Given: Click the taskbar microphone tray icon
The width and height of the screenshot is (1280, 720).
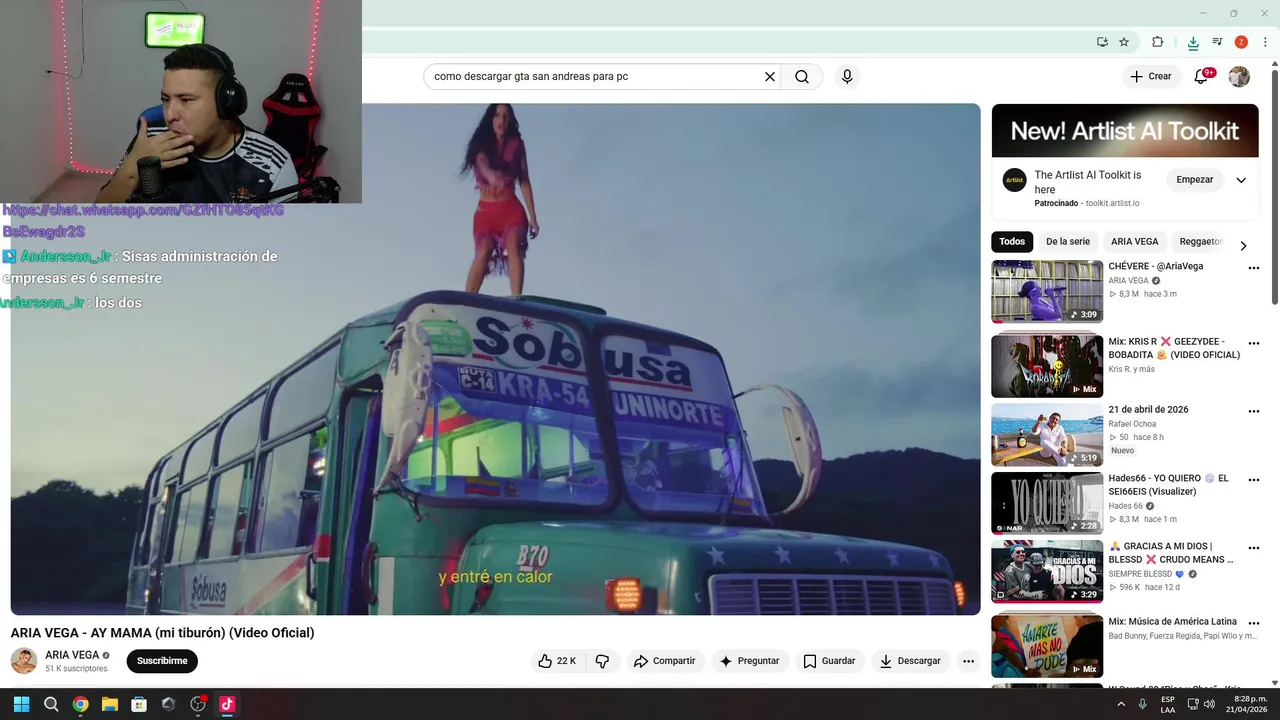Looking at the screenshot, I should click(1143, 704).
